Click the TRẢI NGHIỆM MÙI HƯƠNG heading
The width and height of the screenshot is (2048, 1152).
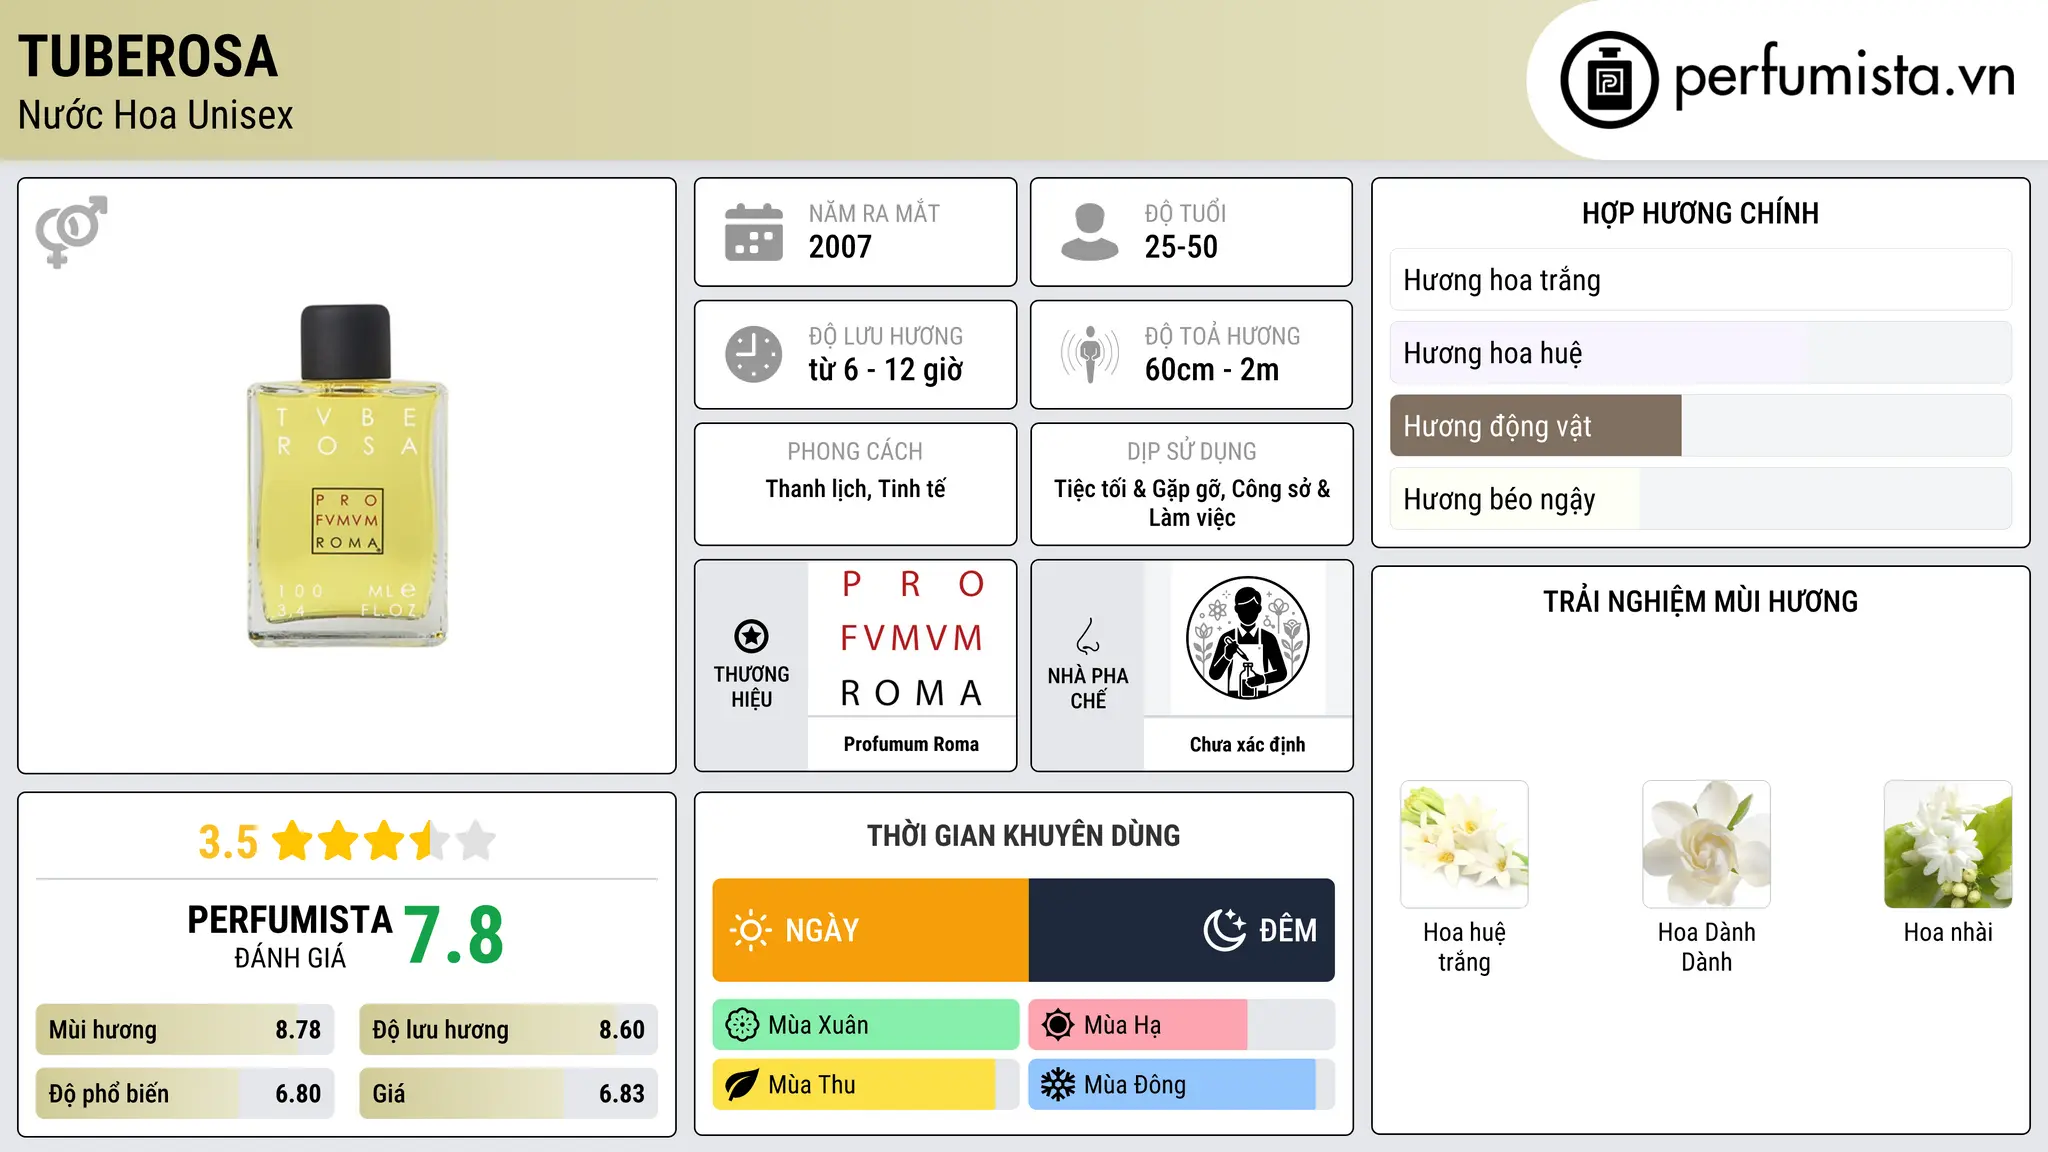[x=1700, y=601]
